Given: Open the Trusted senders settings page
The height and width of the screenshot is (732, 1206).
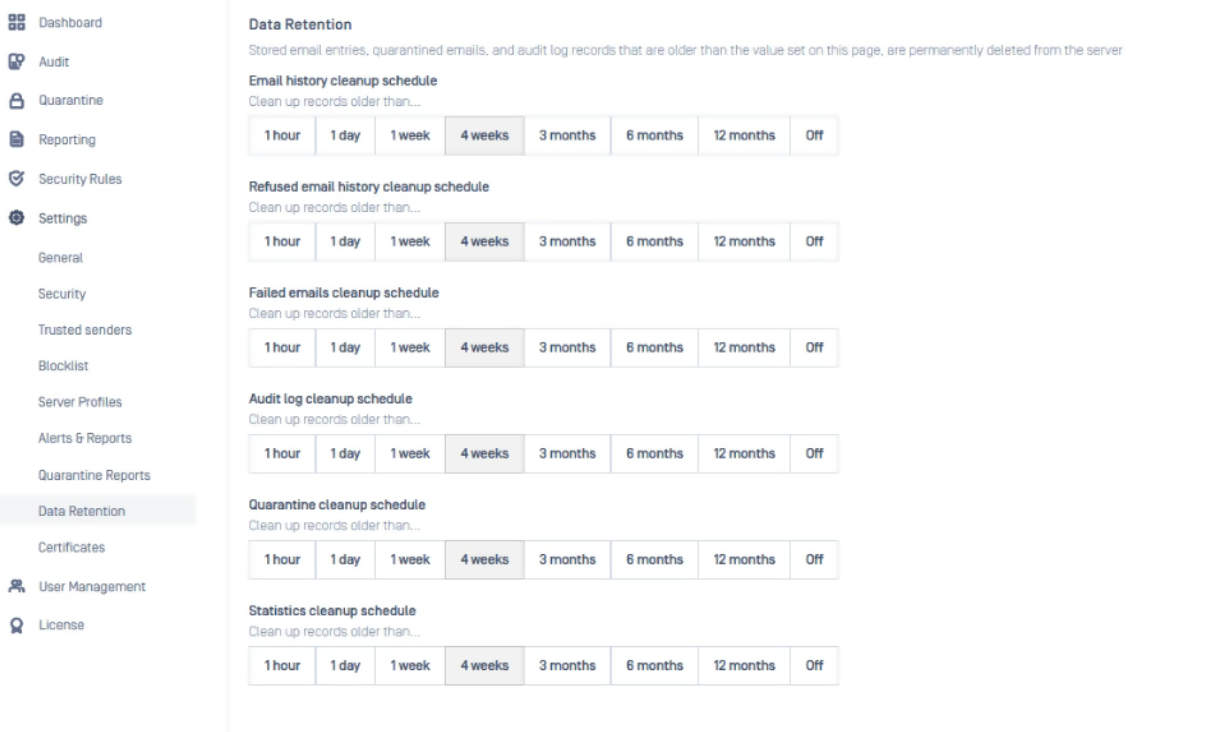Looking at the screenshot, I should [x=85, y=329].
